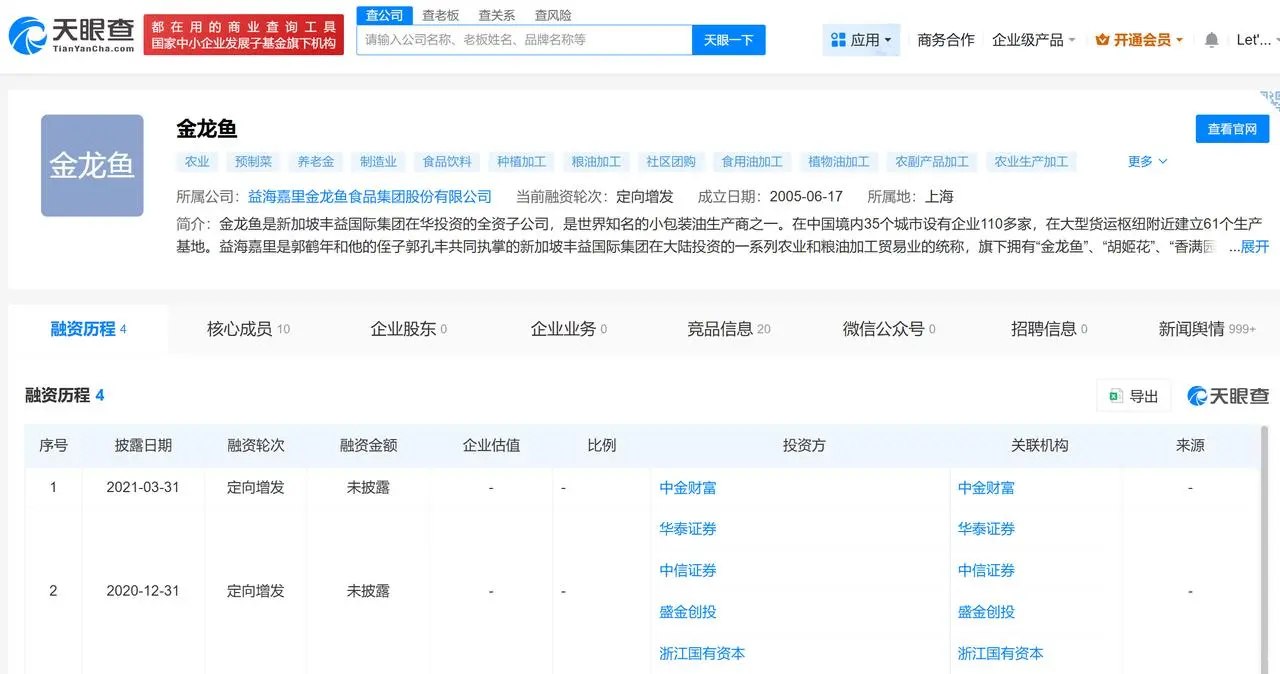
Task: Open investor 中金财富 in 投资方 column
Action: pos(688,488)
